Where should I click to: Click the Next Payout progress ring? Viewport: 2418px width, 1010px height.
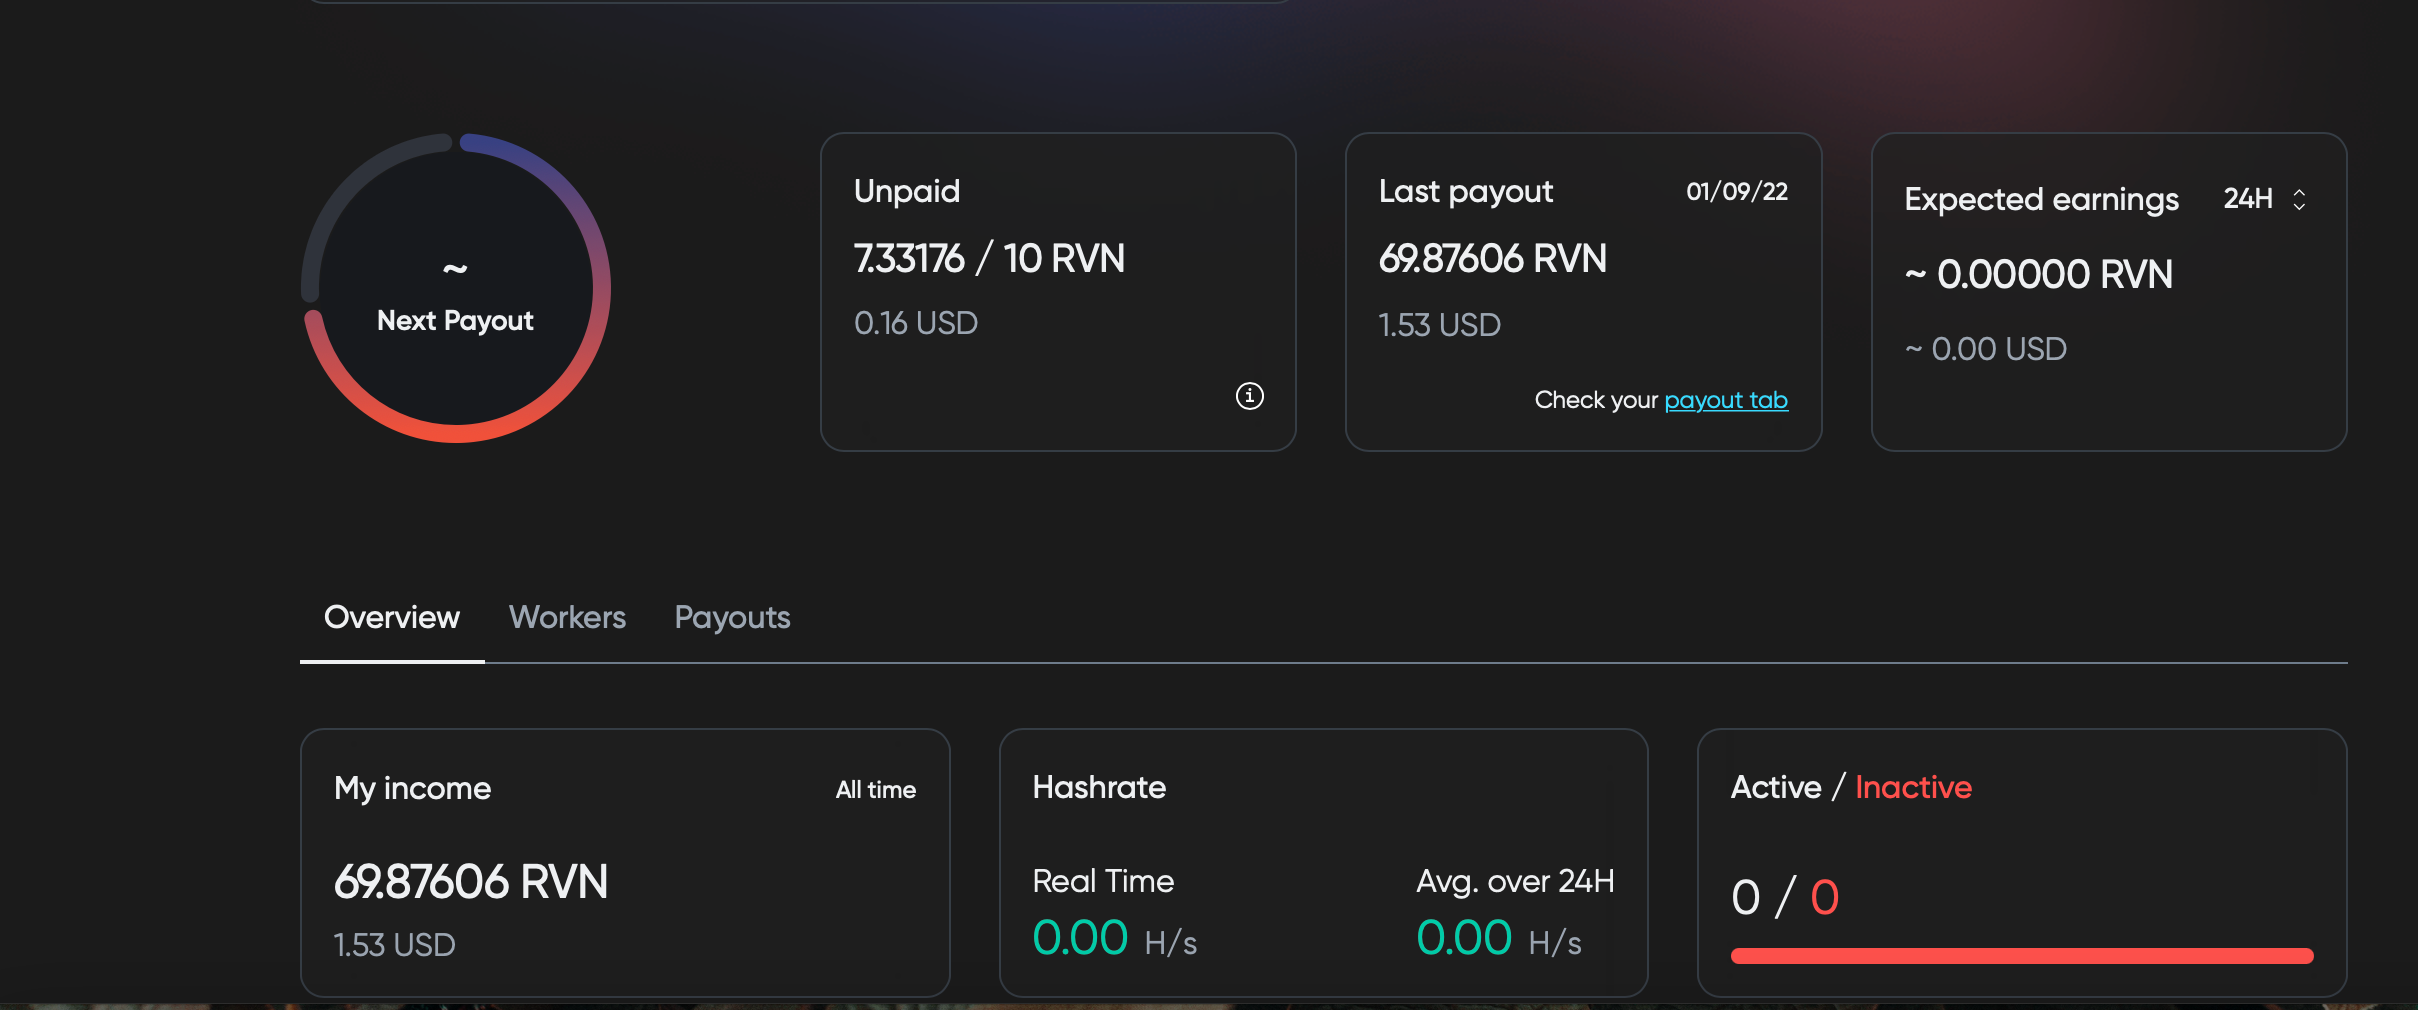[456, 288]
